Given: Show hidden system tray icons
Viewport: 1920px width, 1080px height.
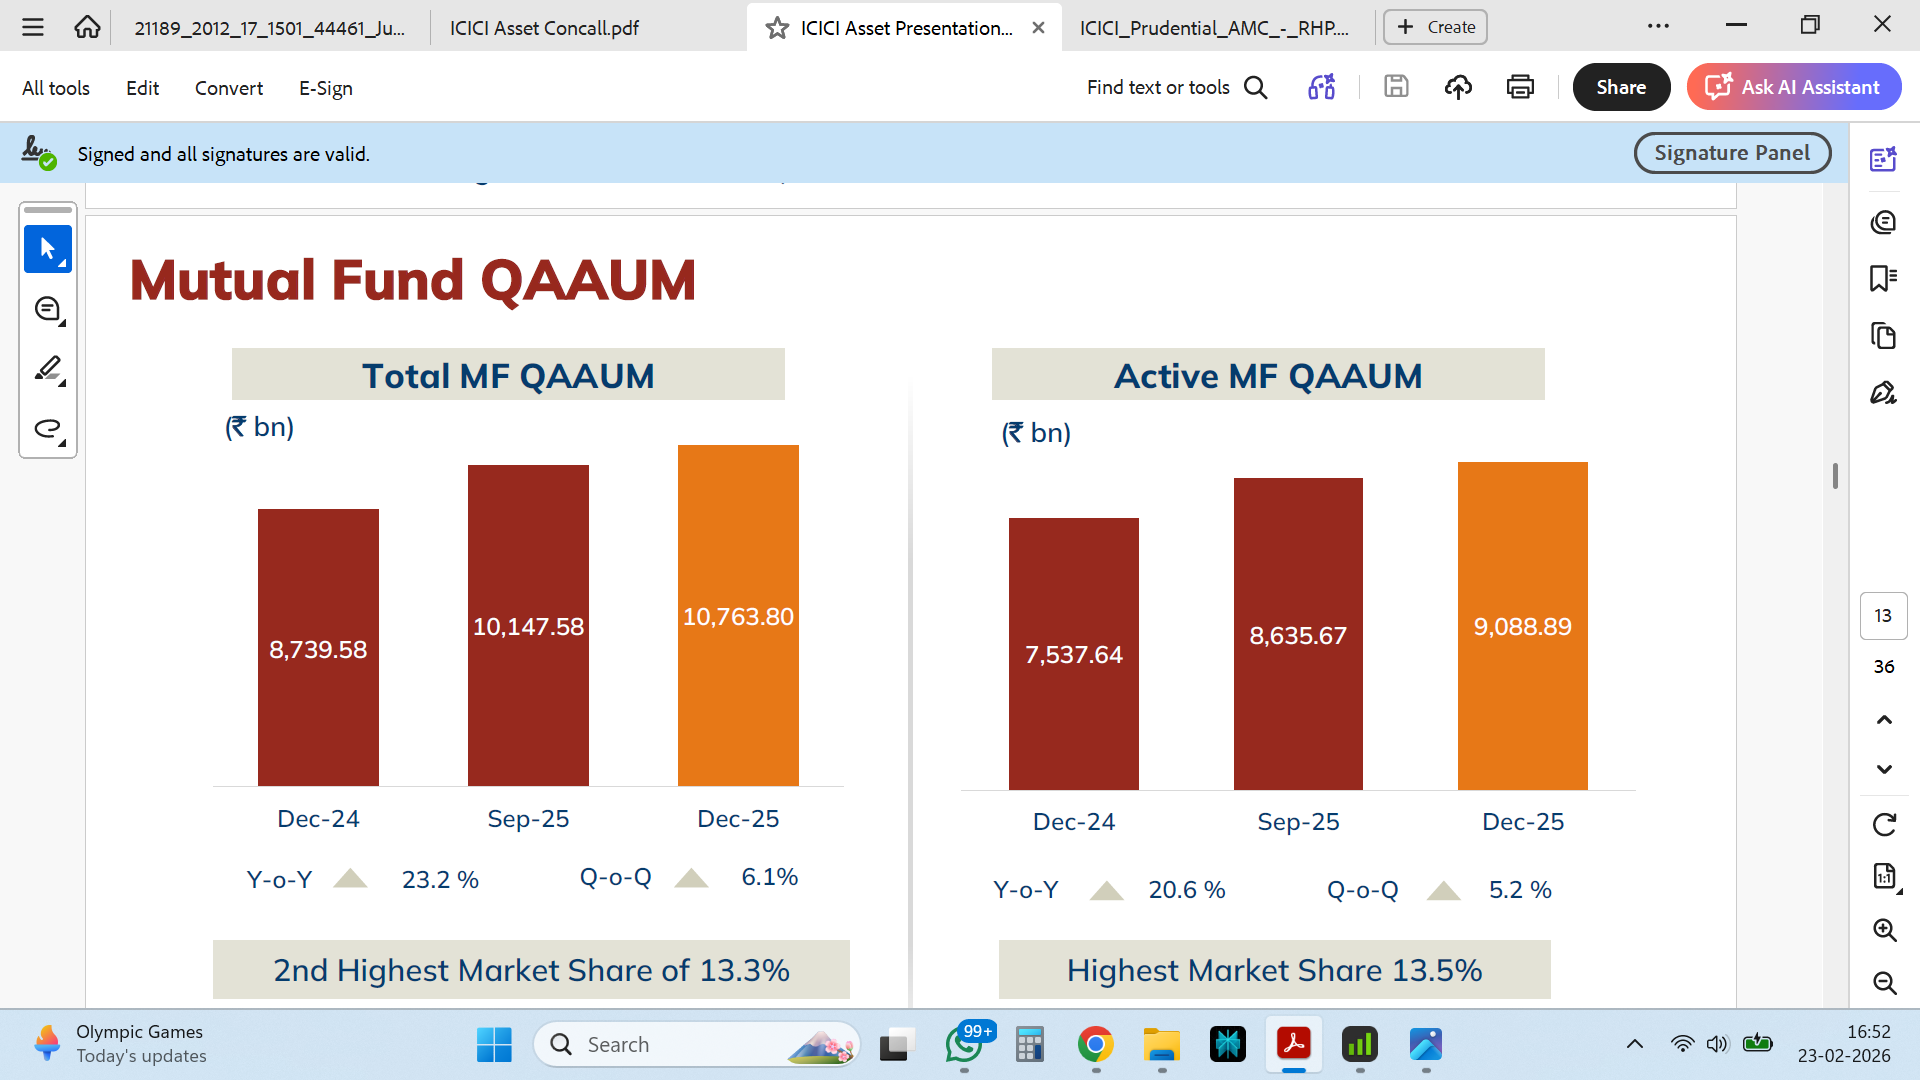Looking at the screenshot, I should pyautogui.click(x=1635, y=1044).
